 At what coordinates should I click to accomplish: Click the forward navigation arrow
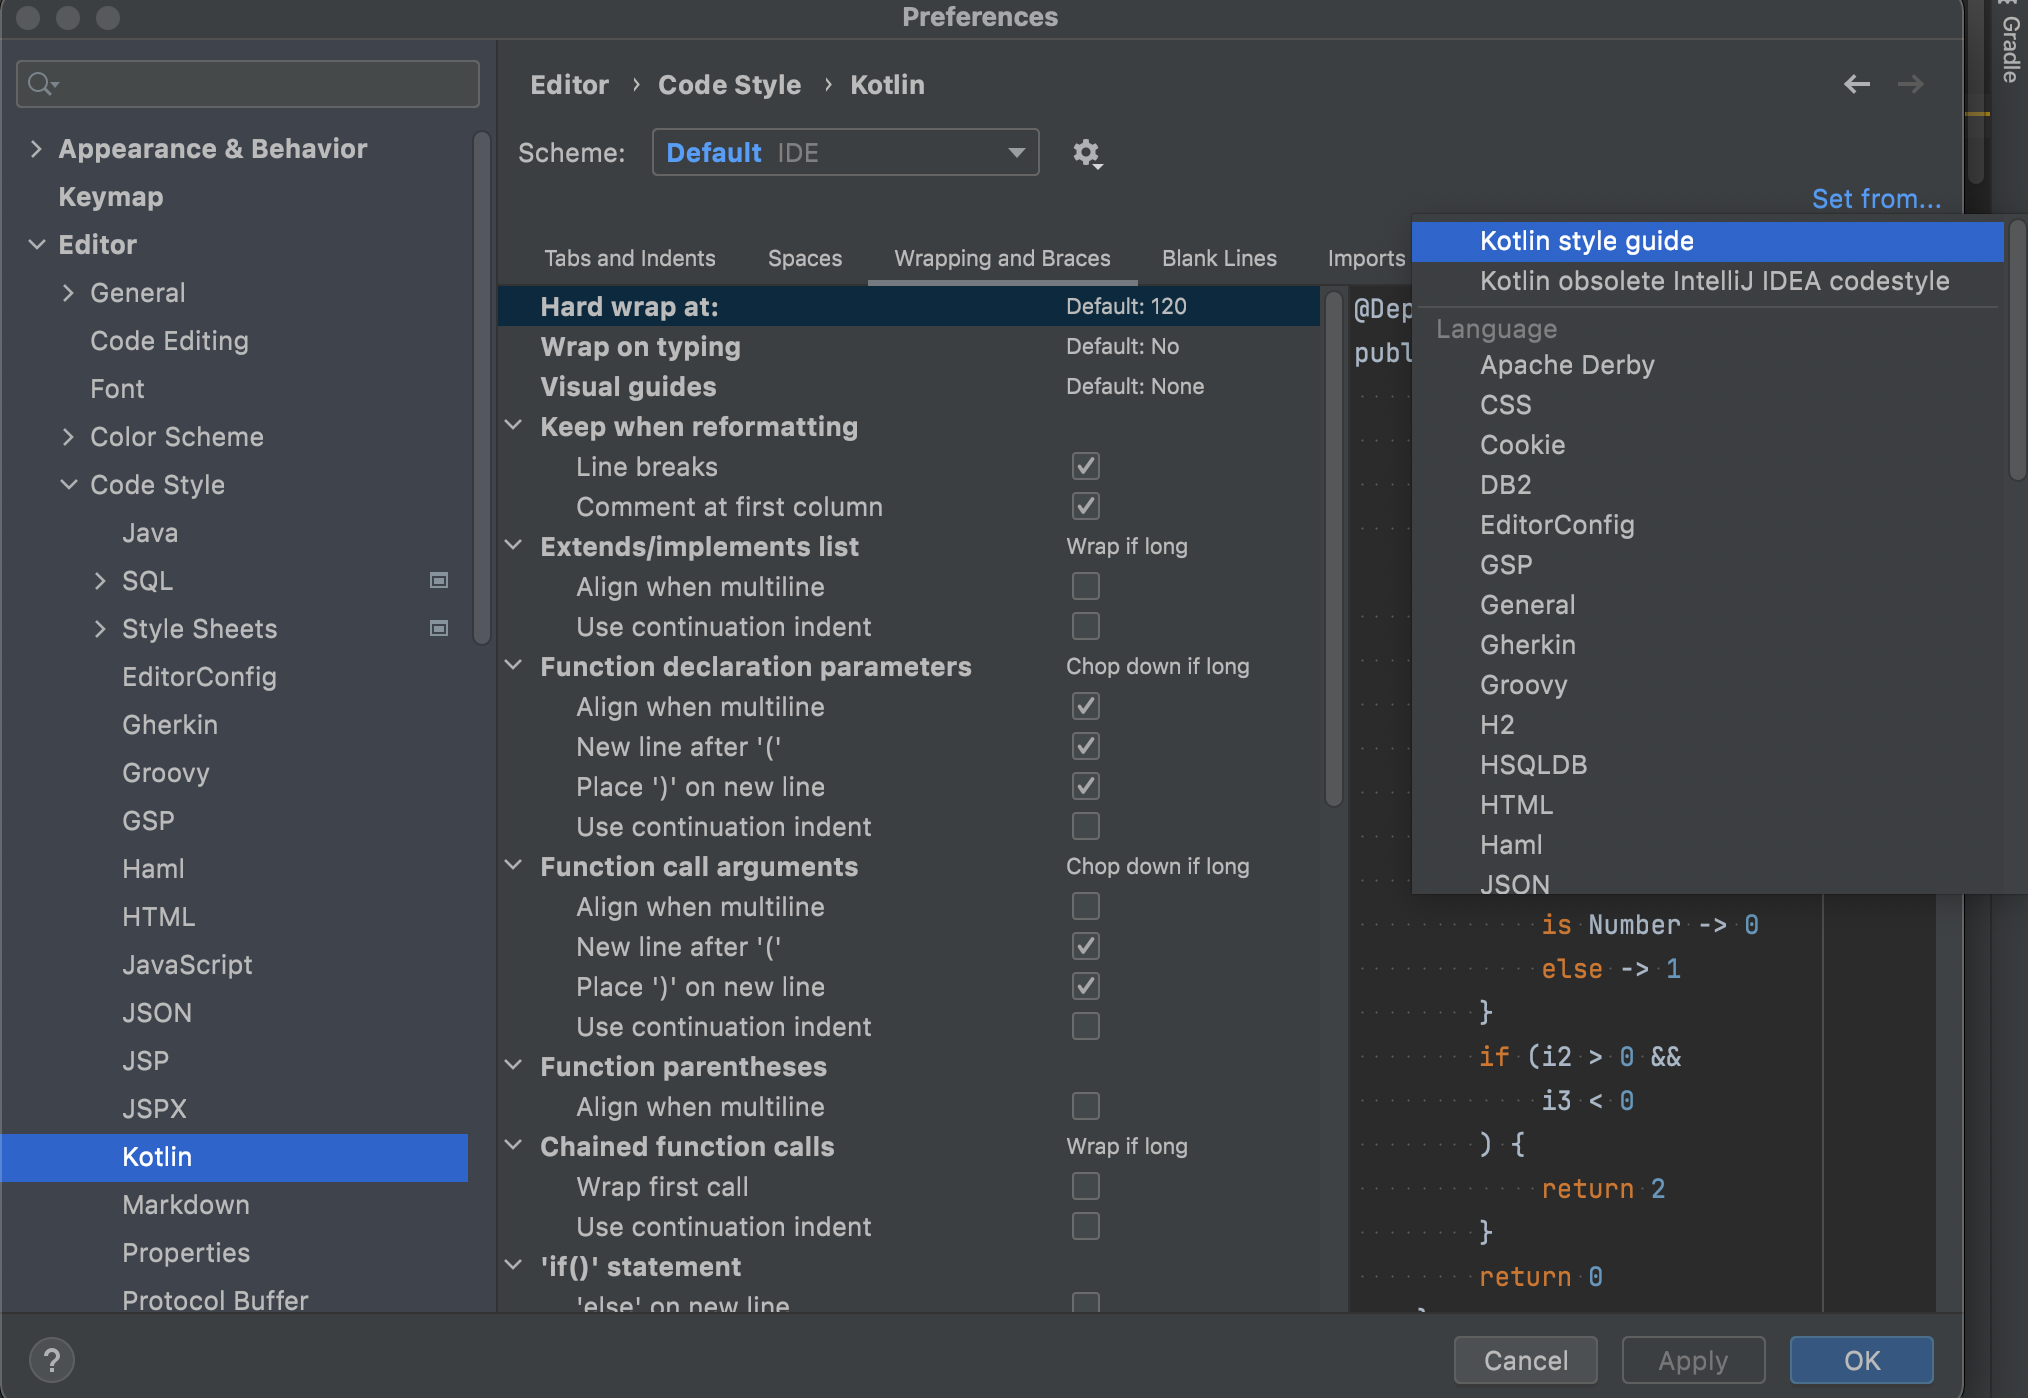[x=1910, y=85]
